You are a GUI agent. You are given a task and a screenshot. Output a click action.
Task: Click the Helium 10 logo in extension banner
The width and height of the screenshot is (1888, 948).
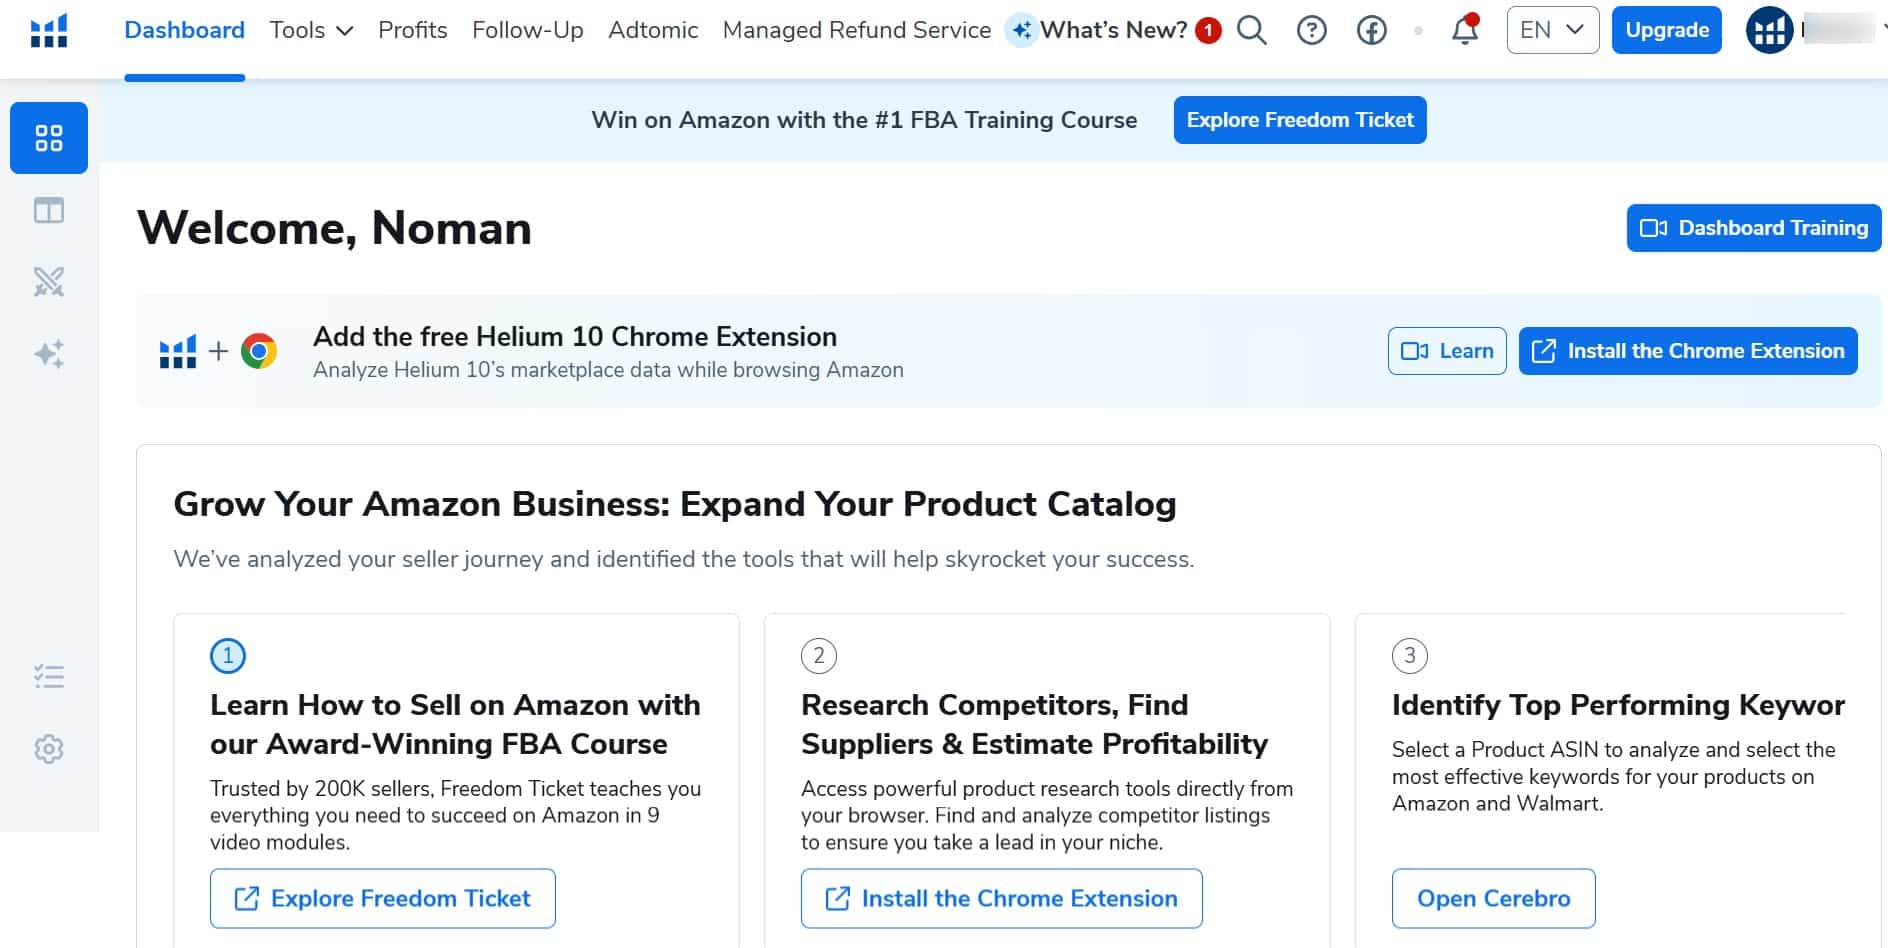(178, 352)
